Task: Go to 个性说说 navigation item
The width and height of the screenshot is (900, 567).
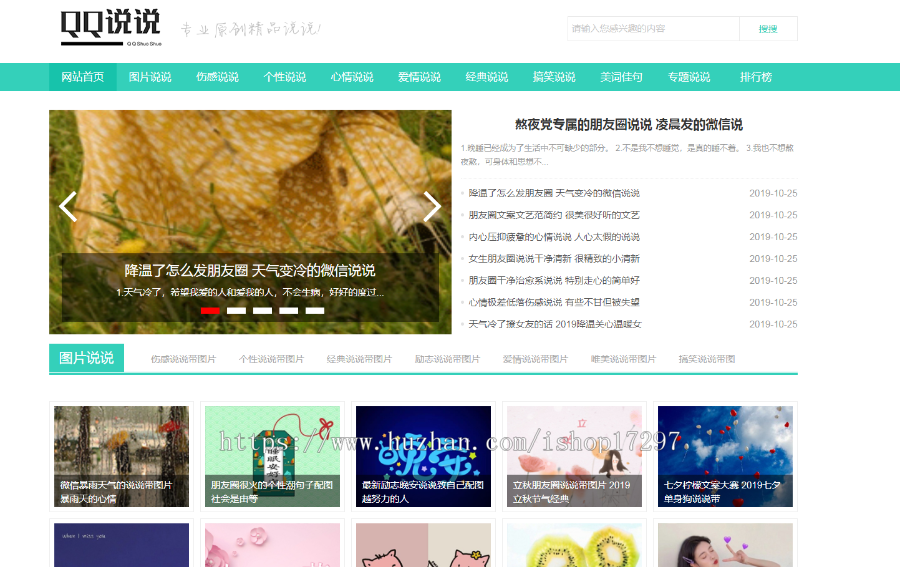Action: click(285, 77)
